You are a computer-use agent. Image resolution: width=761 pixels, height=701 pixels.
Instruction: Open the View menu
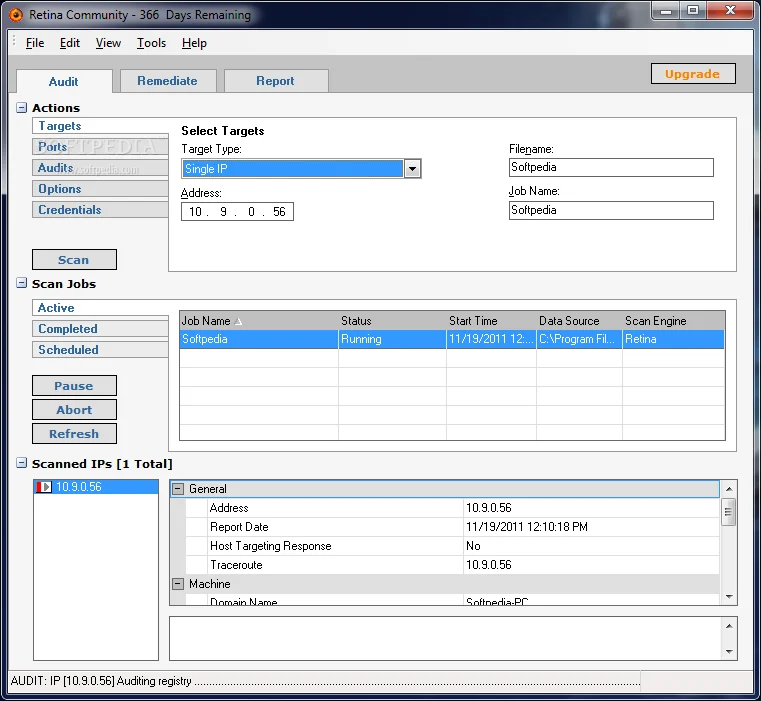[108, 43]
